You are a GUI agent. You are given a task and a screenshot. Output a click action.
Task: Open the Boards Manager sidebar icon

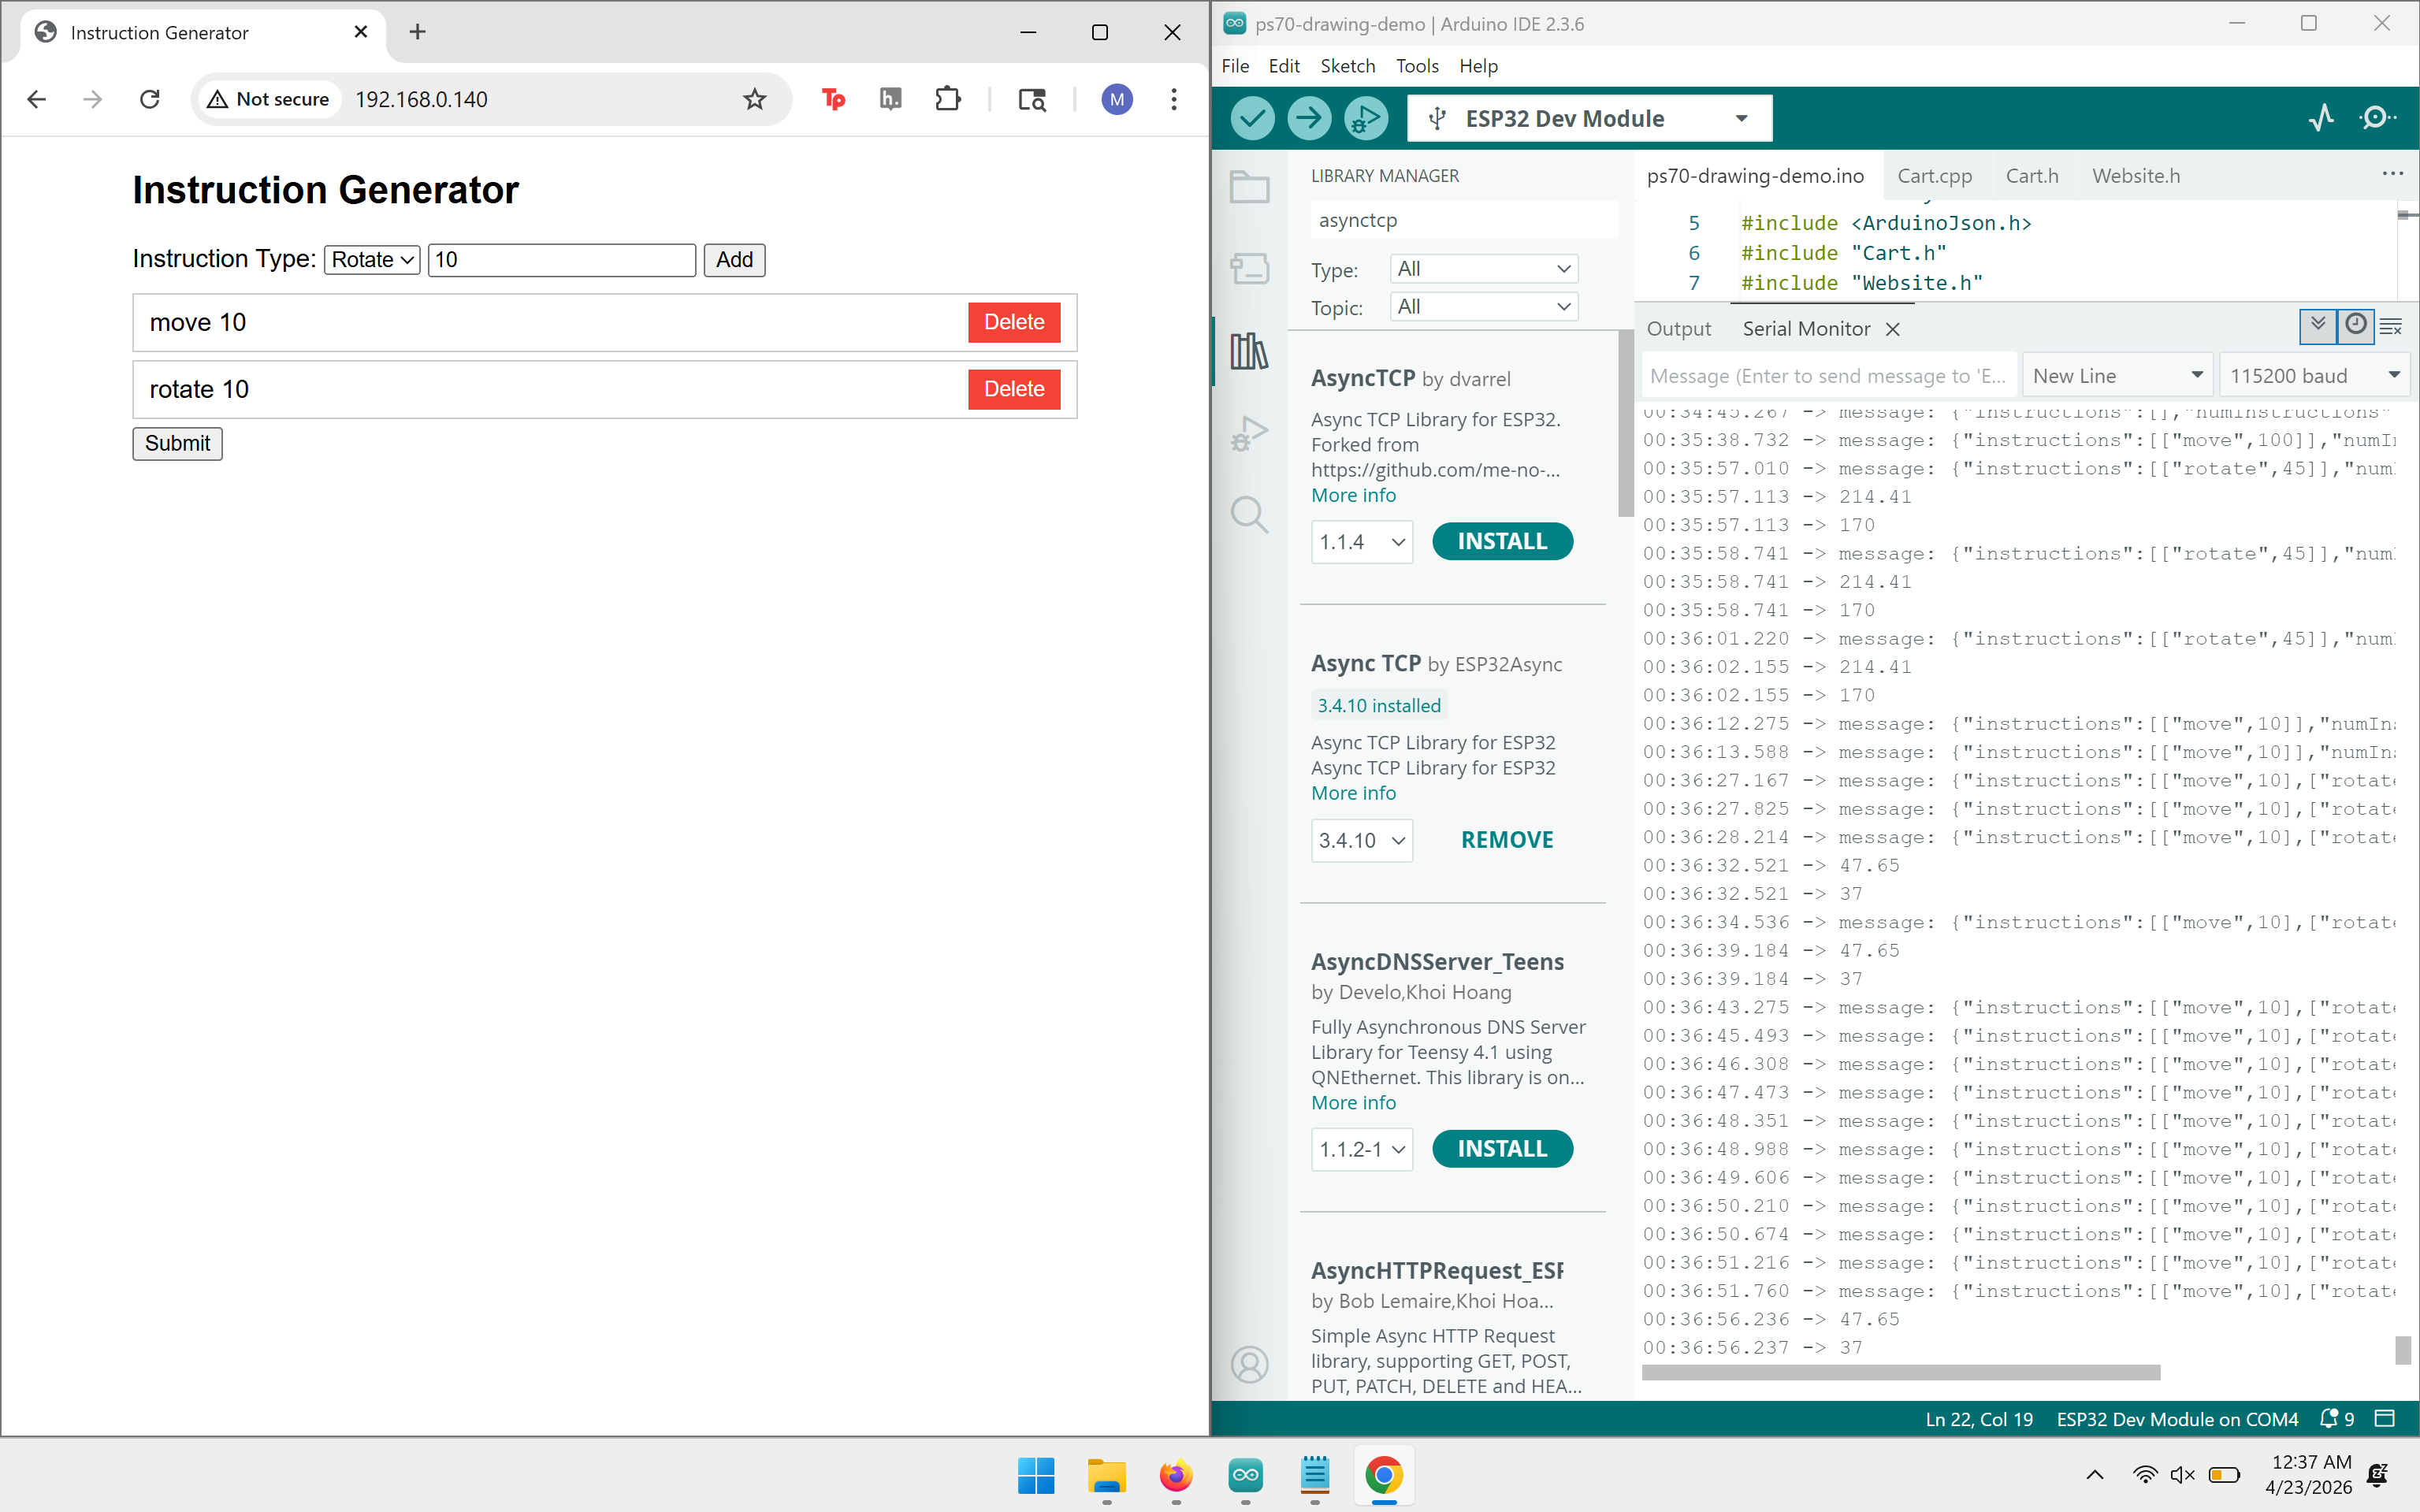pyautogui.click(x=1249, y=268)
